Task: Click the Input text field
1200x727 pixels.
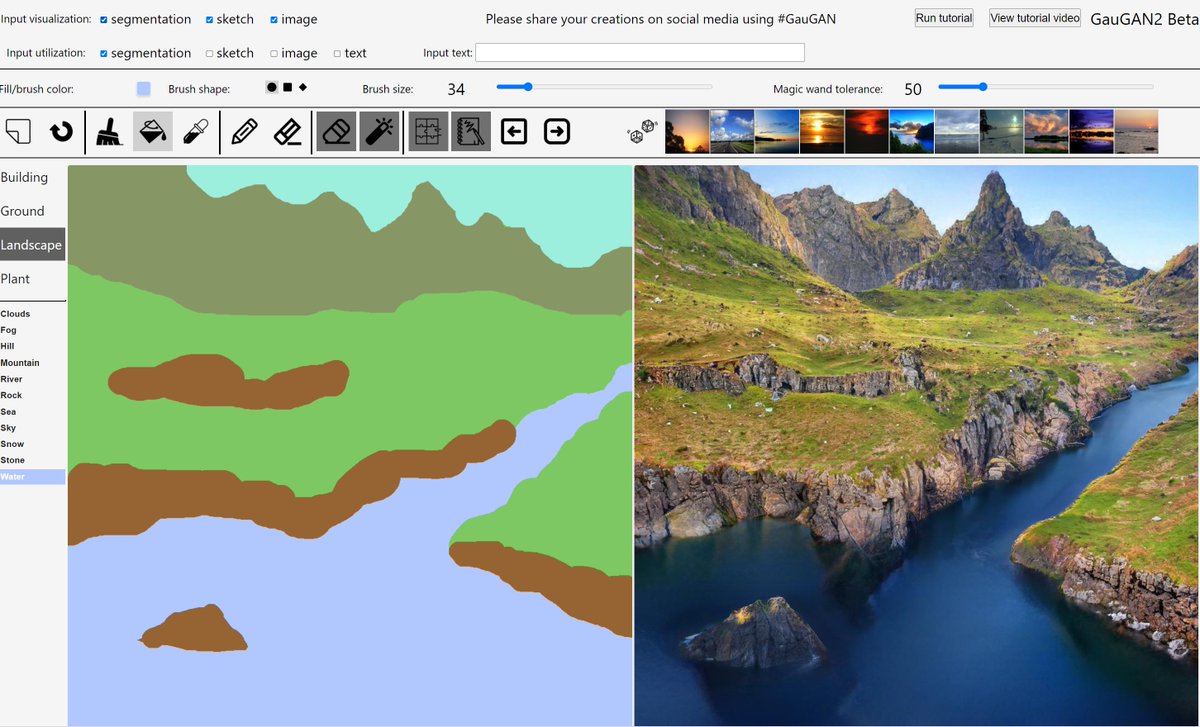Action: [640, 53]
